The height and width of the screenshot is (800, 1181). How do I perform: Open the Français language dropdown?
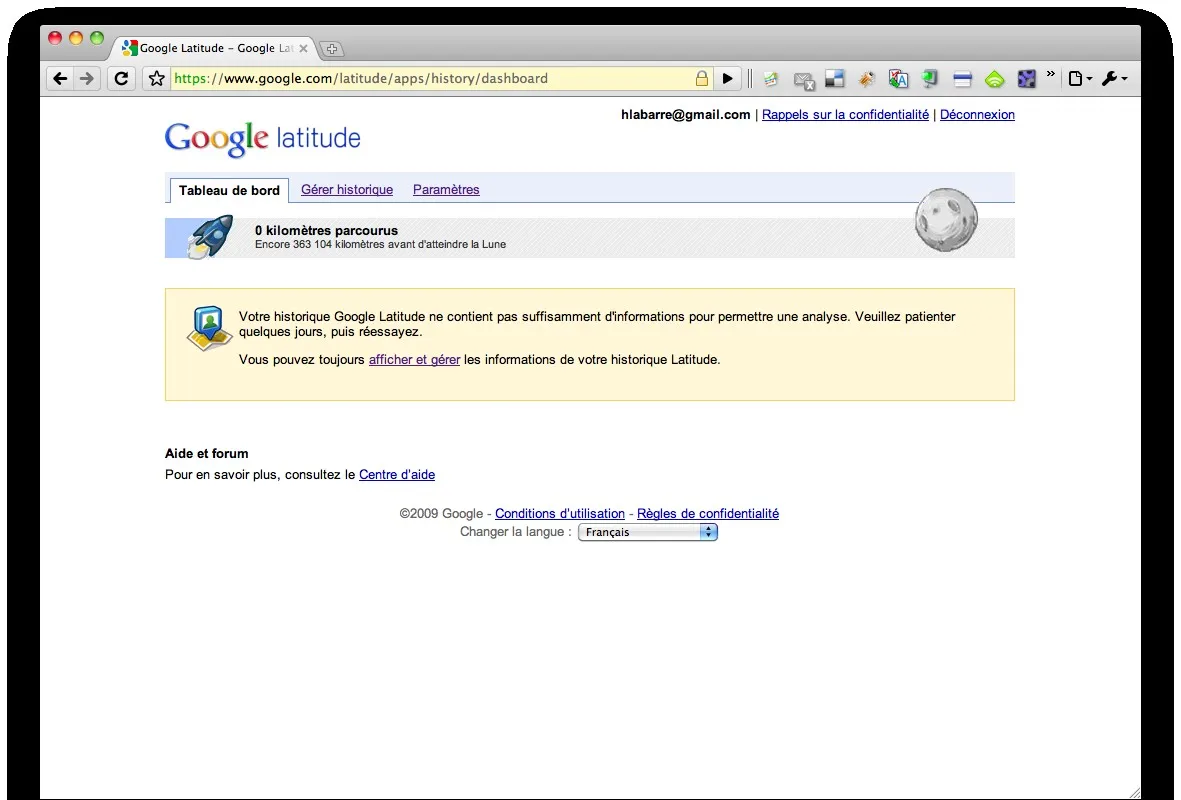[648, 532]
